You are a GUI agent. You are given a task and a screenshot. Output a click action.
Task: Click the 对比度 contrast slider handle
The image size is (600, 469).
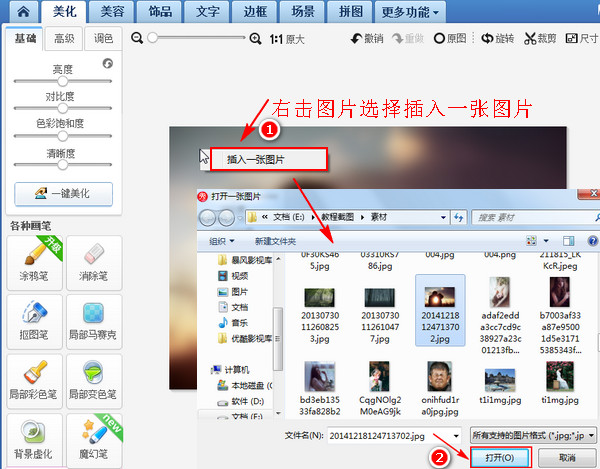pyautogui.click(x=62, y=108)
